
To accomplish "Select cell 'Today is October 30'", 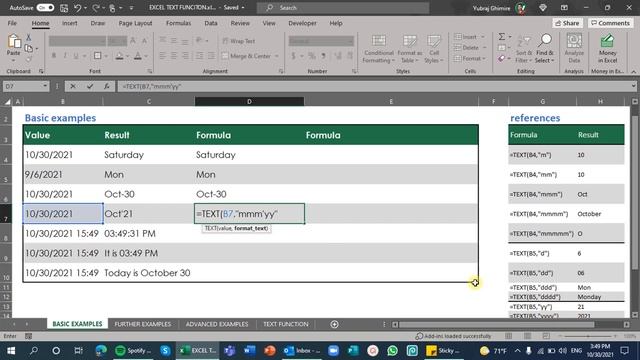I will pyautogui.click(x=148, y=273).
